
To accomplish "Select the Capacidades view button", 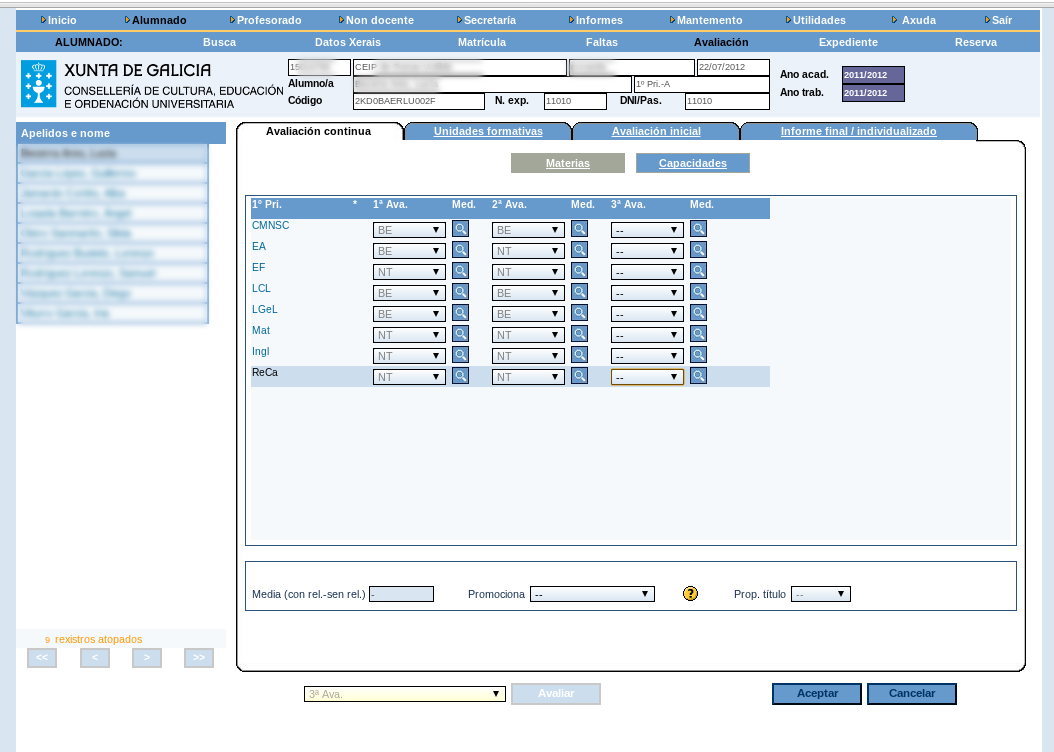I will click(692, 163).
